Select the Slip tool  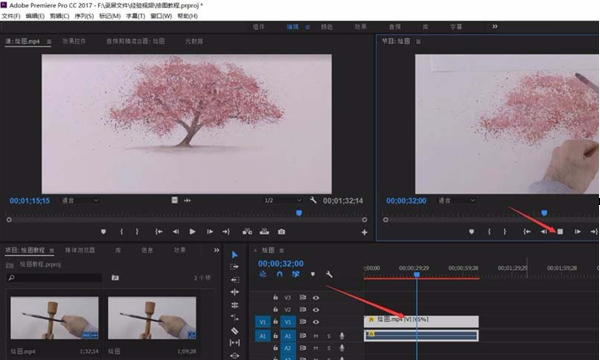(235, 343)
